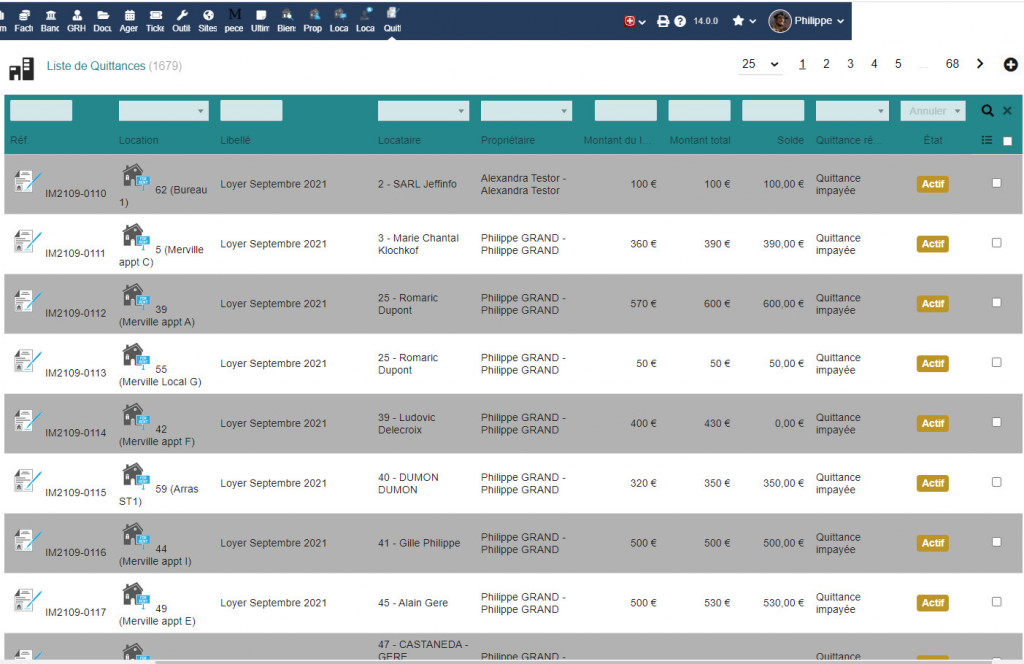Tick the checkbox for row IM2109-0110
This screenshot has width=1024, height=664.
click(996, 183)
